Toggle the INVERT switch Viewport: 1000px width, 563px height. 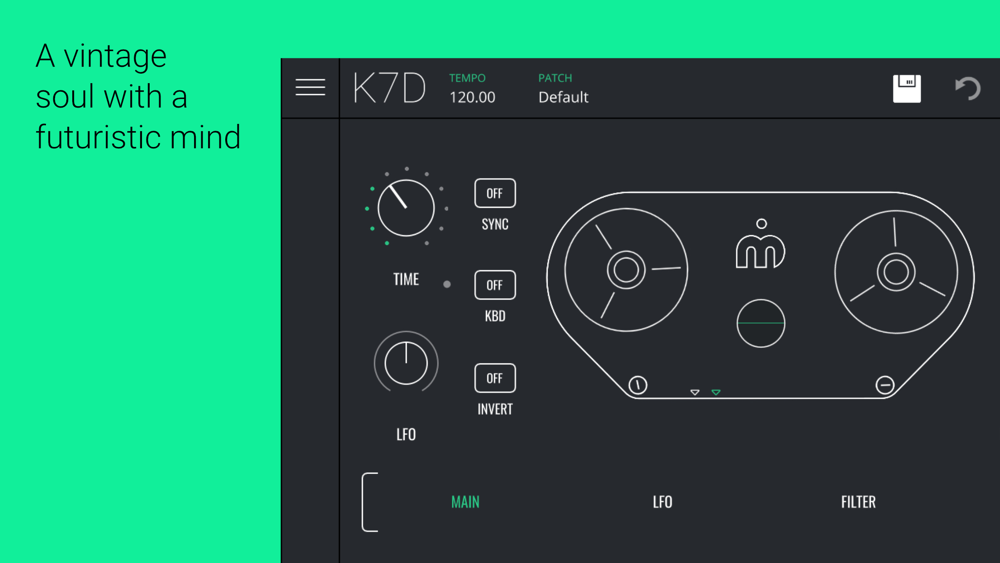click(495, 378)
